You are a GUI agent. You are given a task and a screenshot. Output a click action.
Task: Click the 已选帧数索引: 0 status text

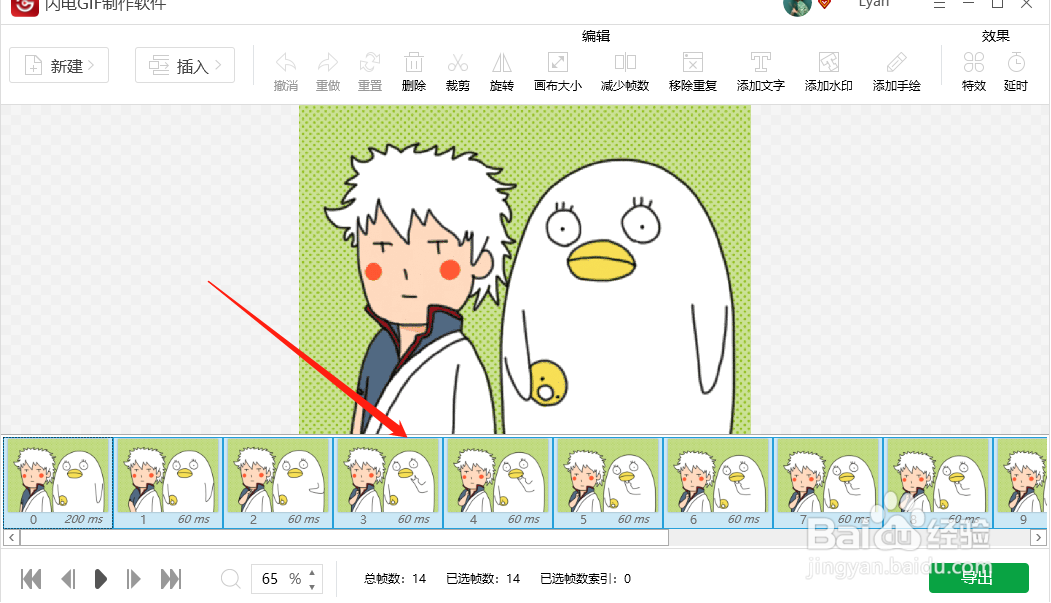[x=585, y=579]
